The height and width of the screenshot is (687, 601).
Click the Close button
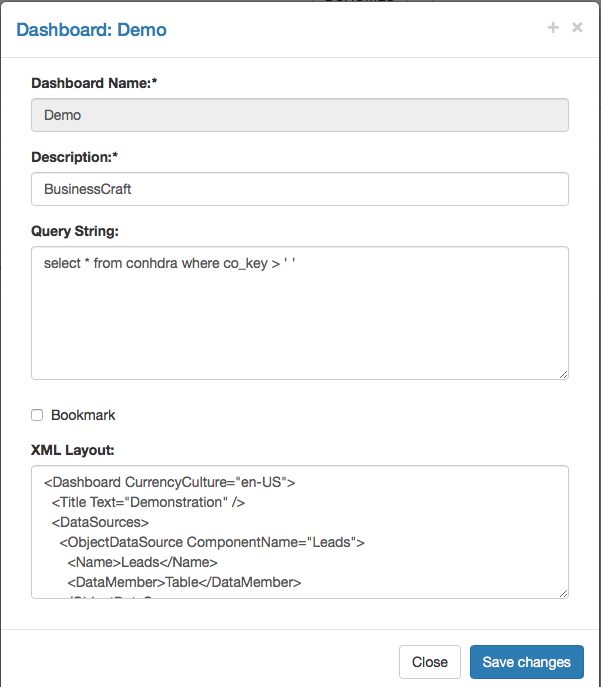point(430,662)
